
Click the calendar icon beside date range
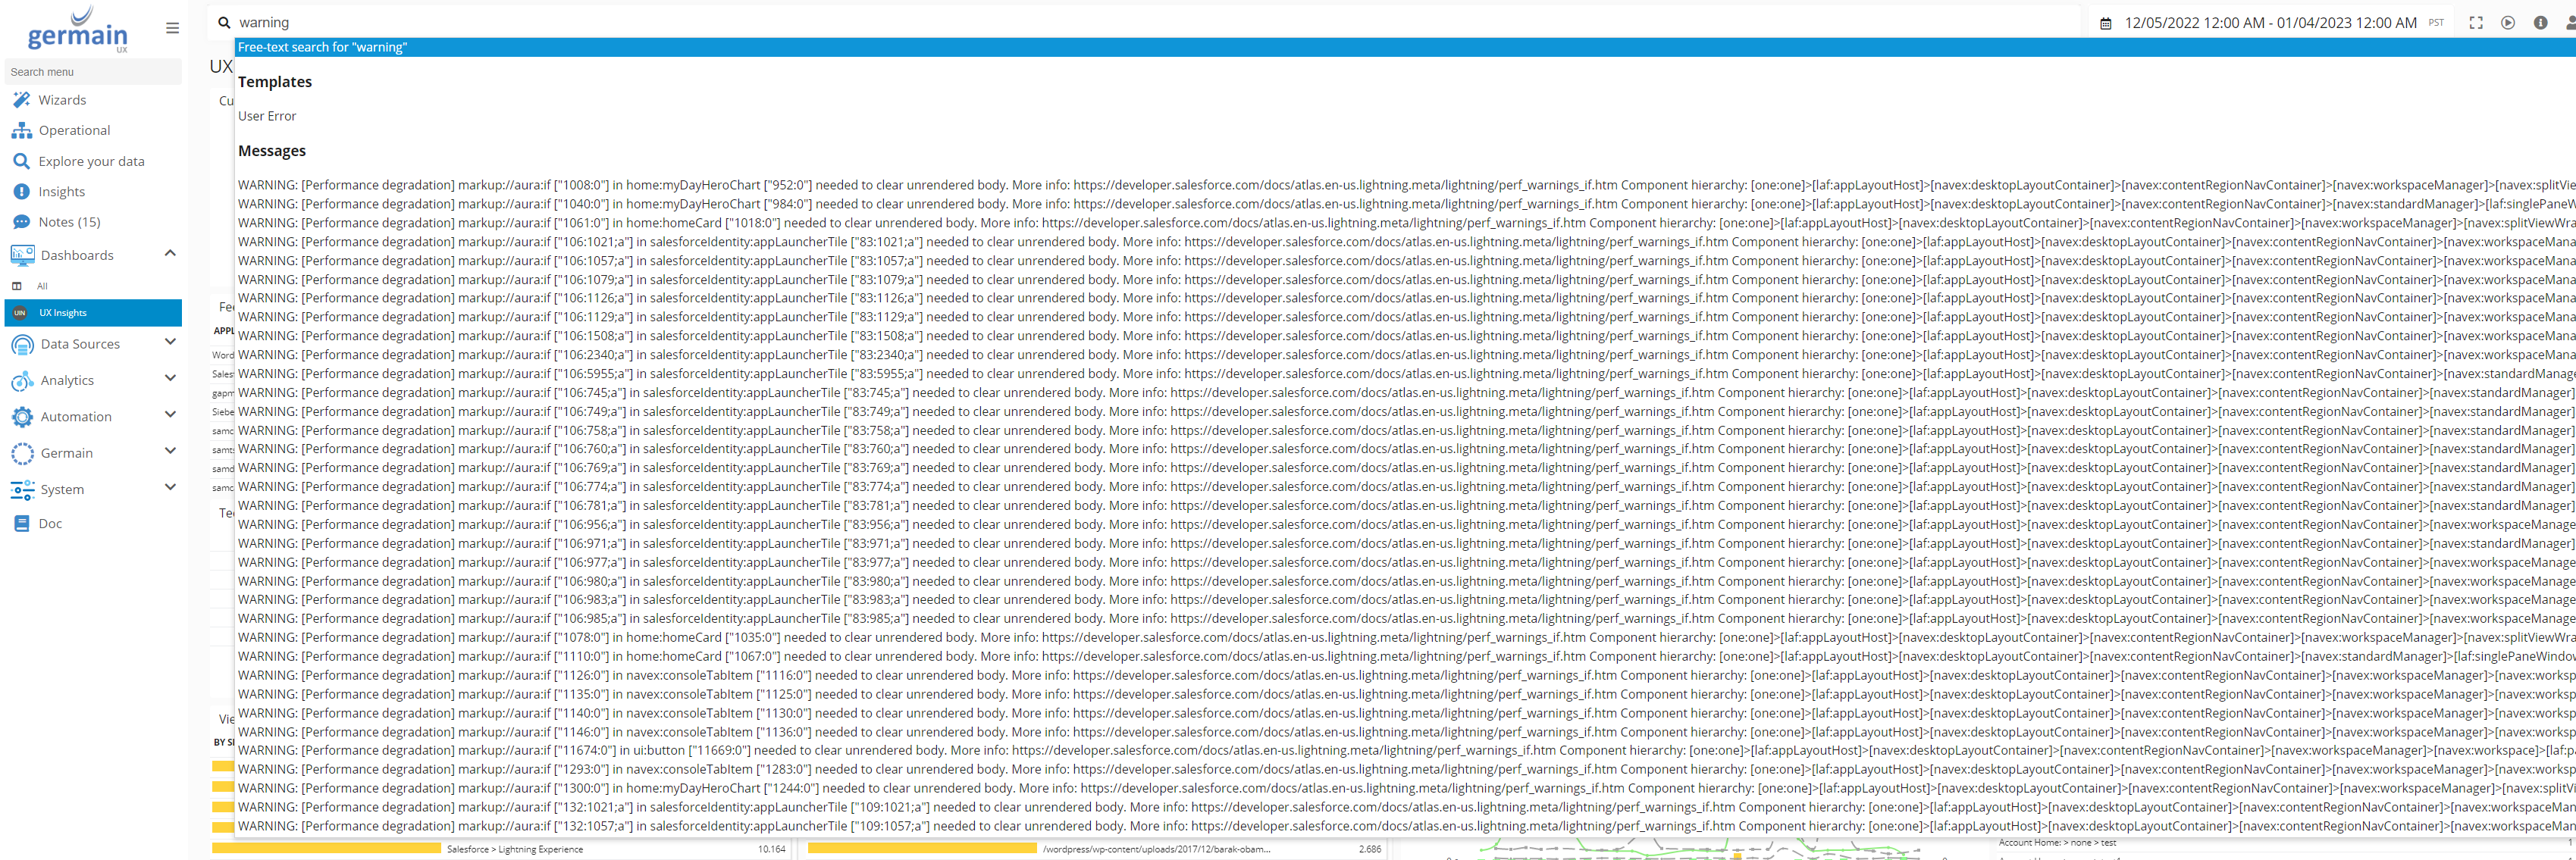pos(2105,23)
